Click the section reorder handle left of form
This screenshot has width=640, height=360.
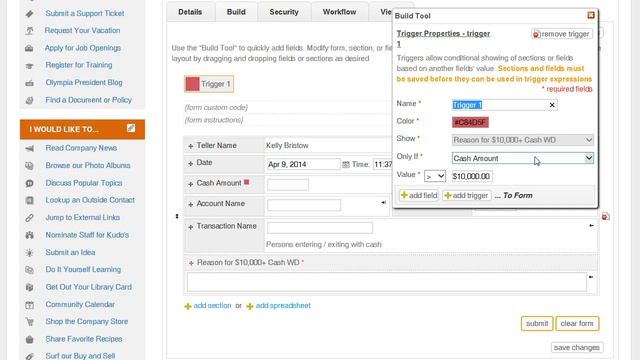[x=177, y=216]
